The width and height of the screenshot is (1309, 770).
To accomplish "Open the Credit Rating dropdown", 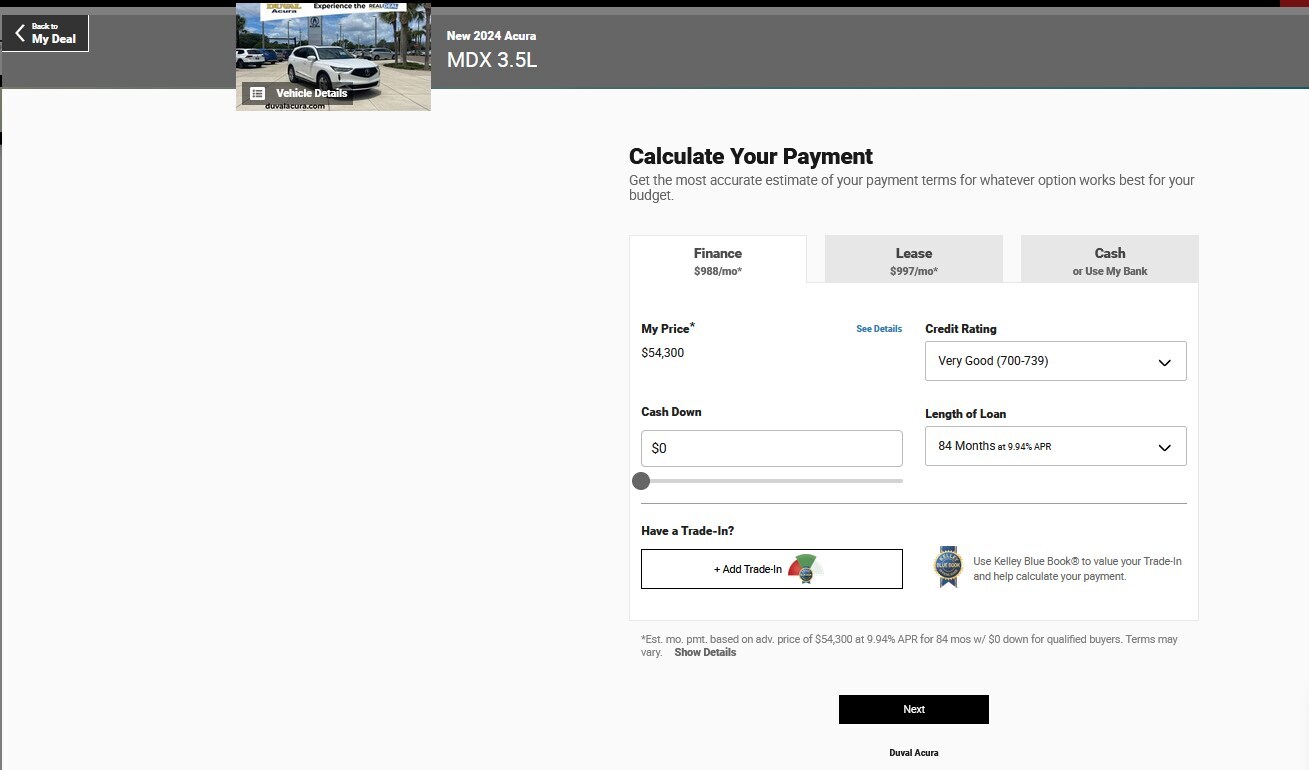I will coord(1055,361).
